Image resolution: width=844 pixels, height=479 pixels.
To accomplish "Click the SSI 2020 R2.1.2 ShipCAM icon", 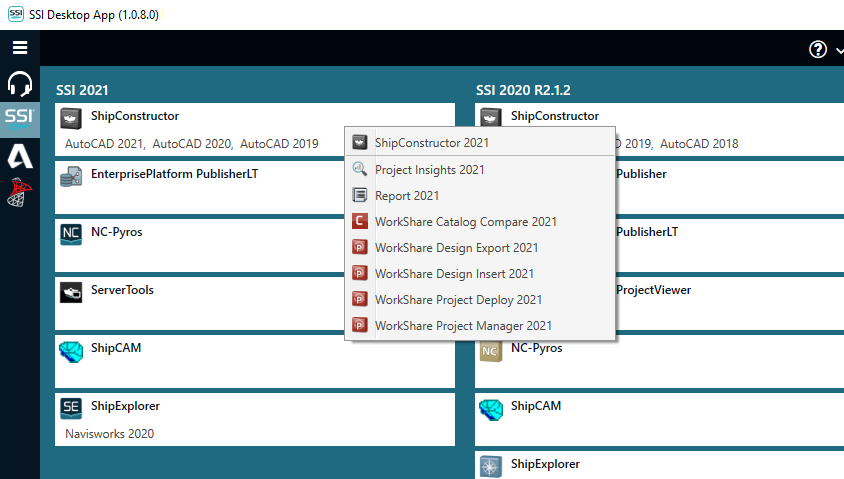I will click(491, 410).
